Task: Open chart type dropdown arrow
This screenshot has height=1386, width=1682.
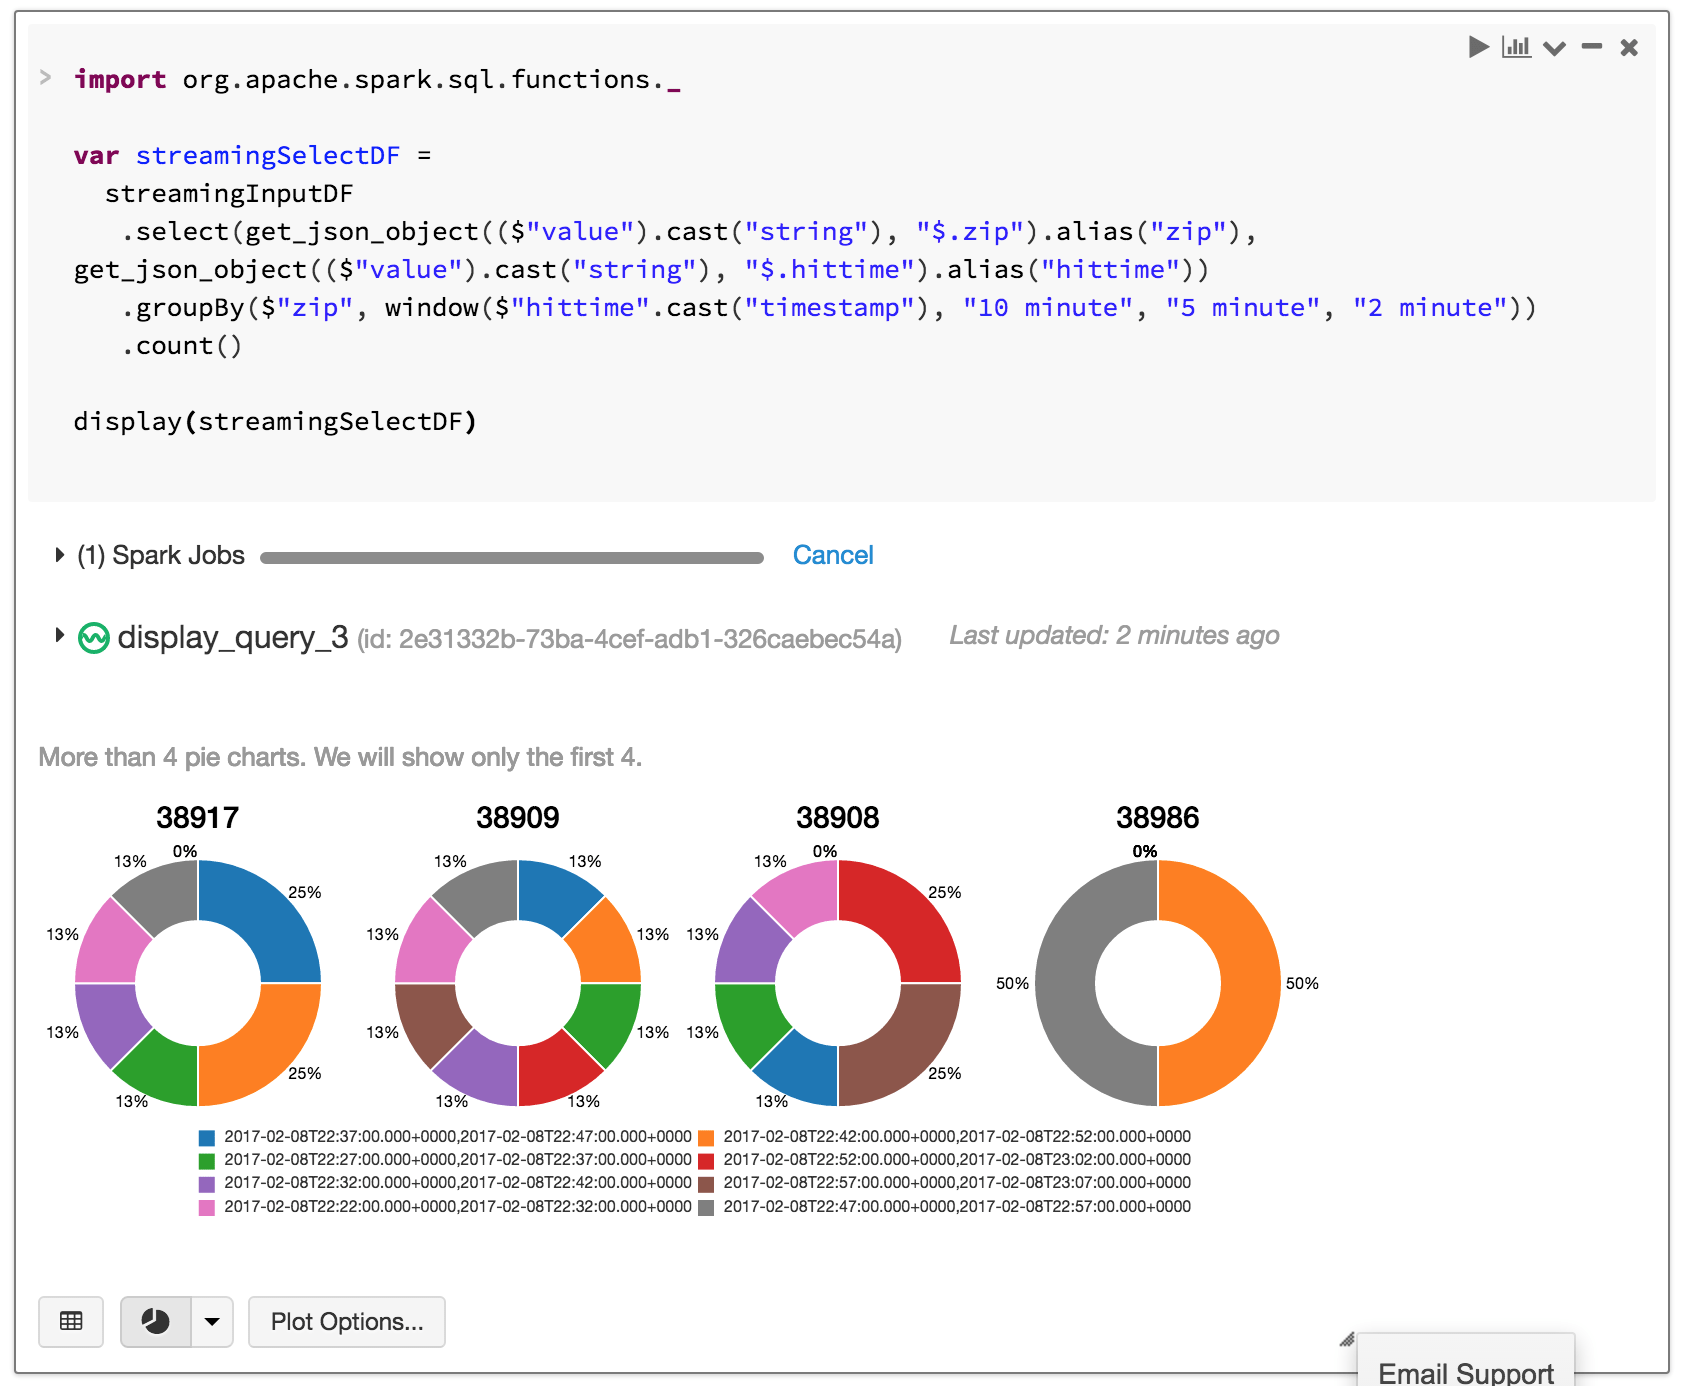Action: [212, 1321]
